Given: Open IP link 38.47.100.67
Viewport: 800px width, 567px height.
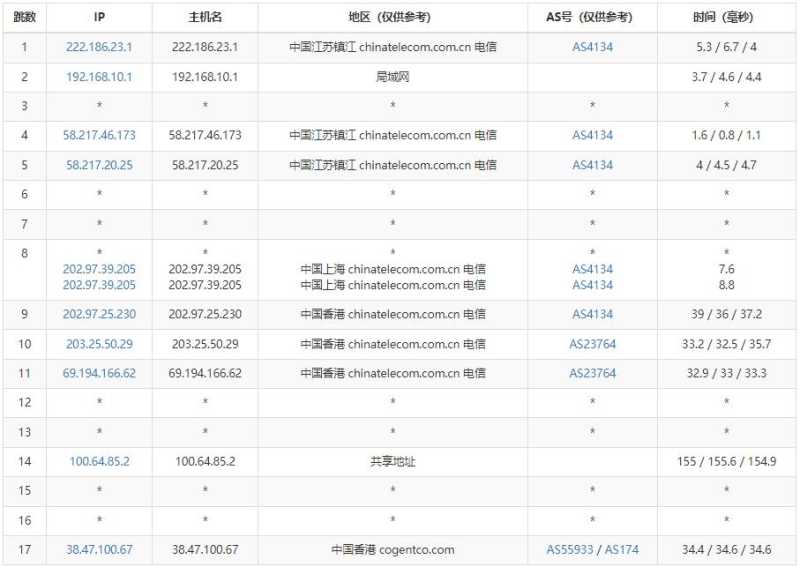Looking at the screenshot, I should coord(99,550).
